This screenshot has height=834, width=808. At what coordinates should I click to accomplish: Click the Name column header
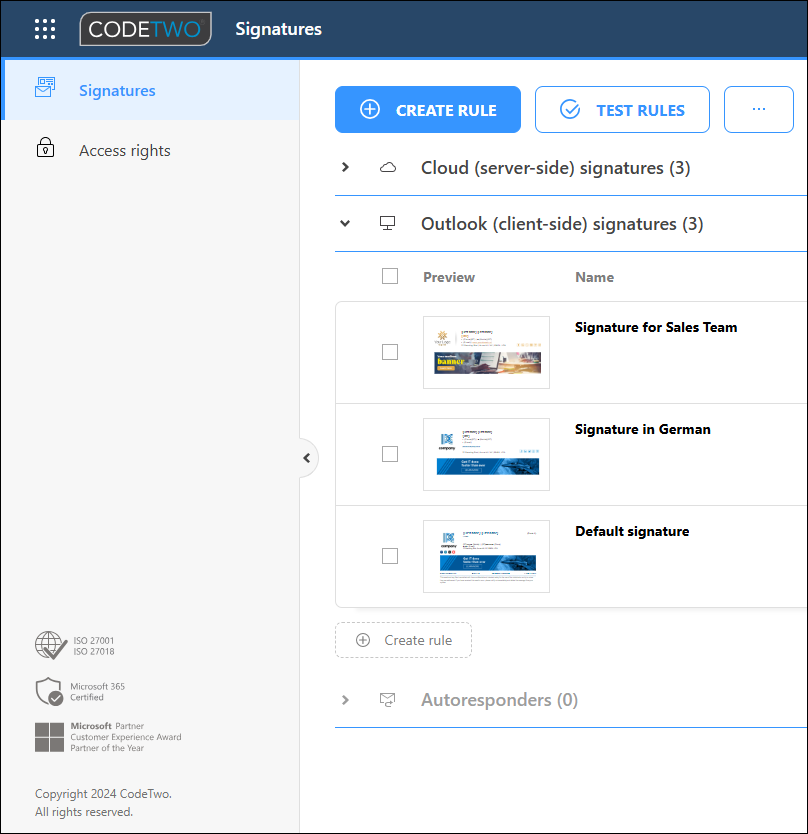tap(594, 277)
